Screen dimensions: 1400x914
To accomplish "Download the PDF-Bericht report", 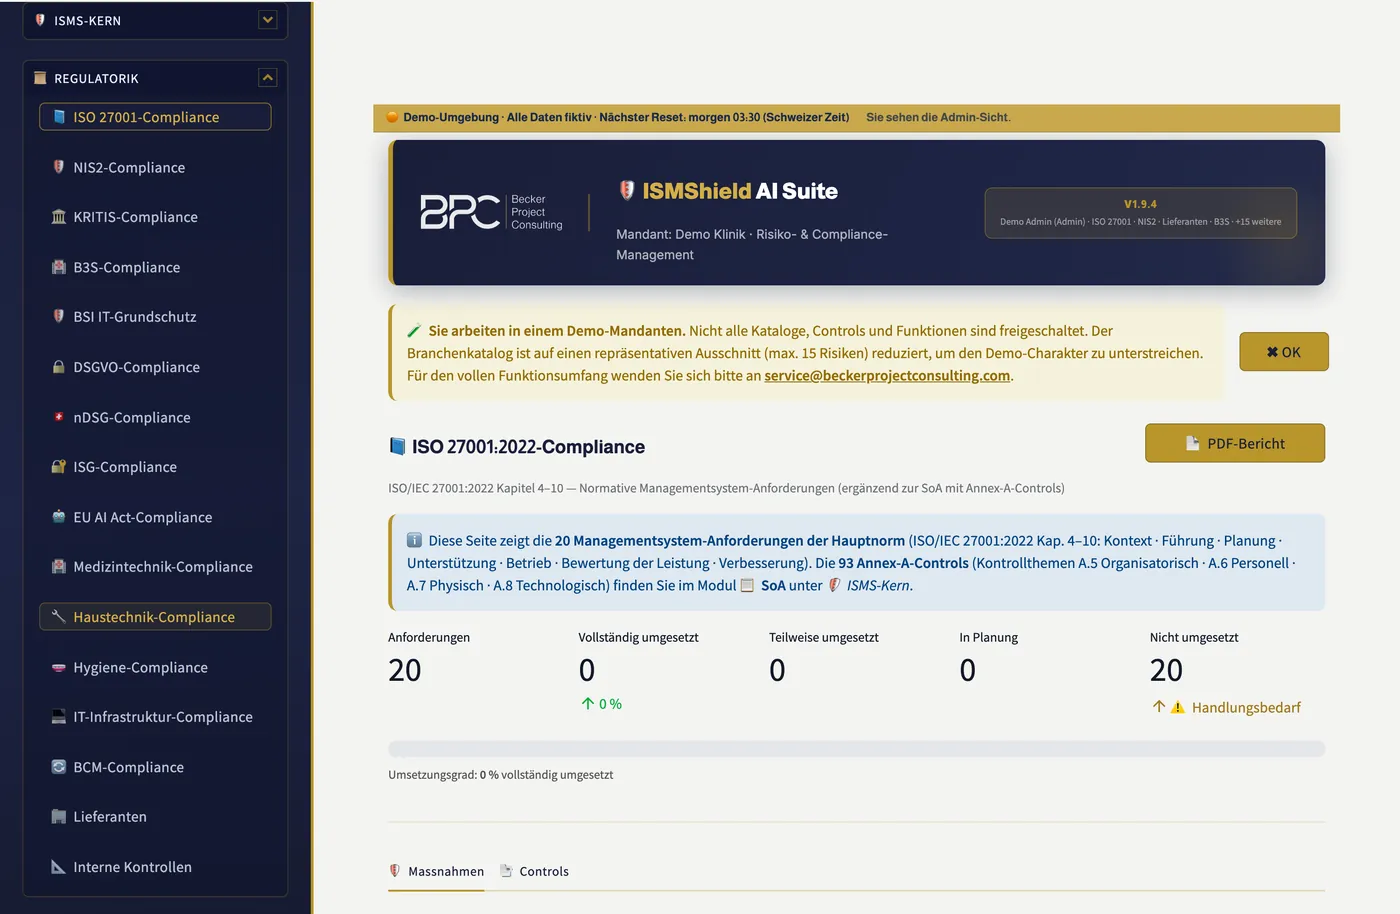I will click(x=1235, y=443).
